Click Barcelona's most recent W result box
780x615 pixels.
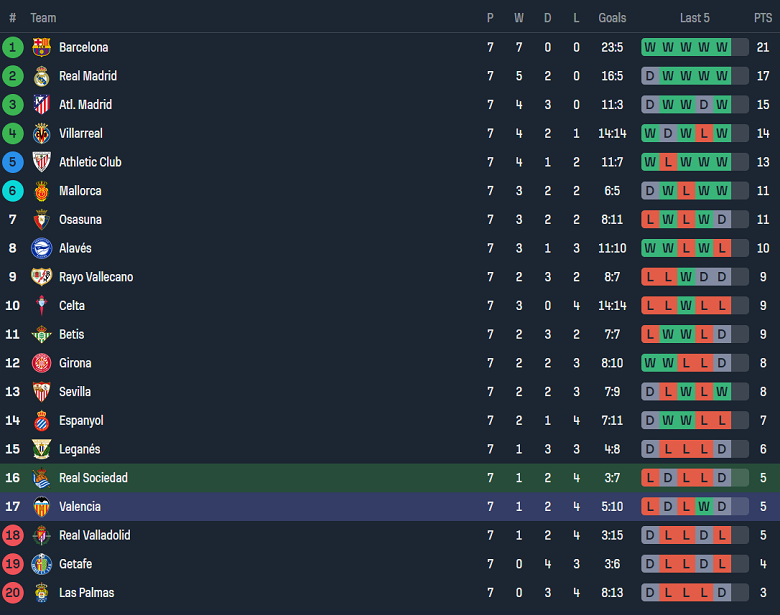coord(722,47)
